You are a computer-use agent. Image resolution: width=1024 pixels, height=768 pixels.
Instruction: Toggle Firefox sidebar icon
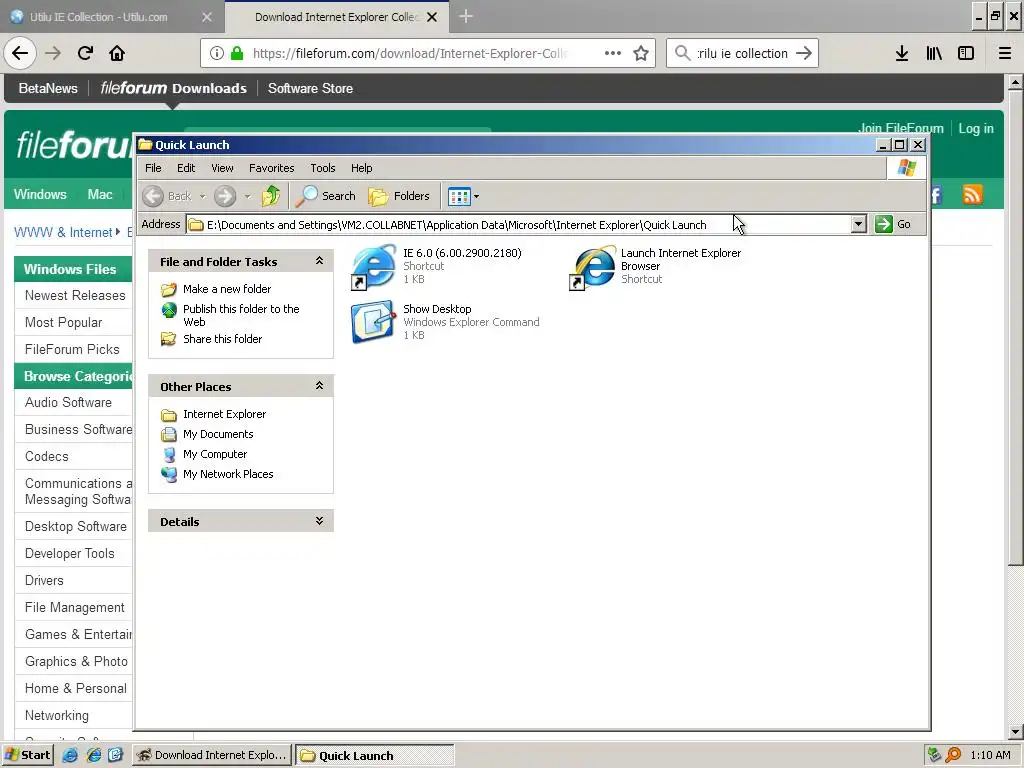(x=966, y=54)
